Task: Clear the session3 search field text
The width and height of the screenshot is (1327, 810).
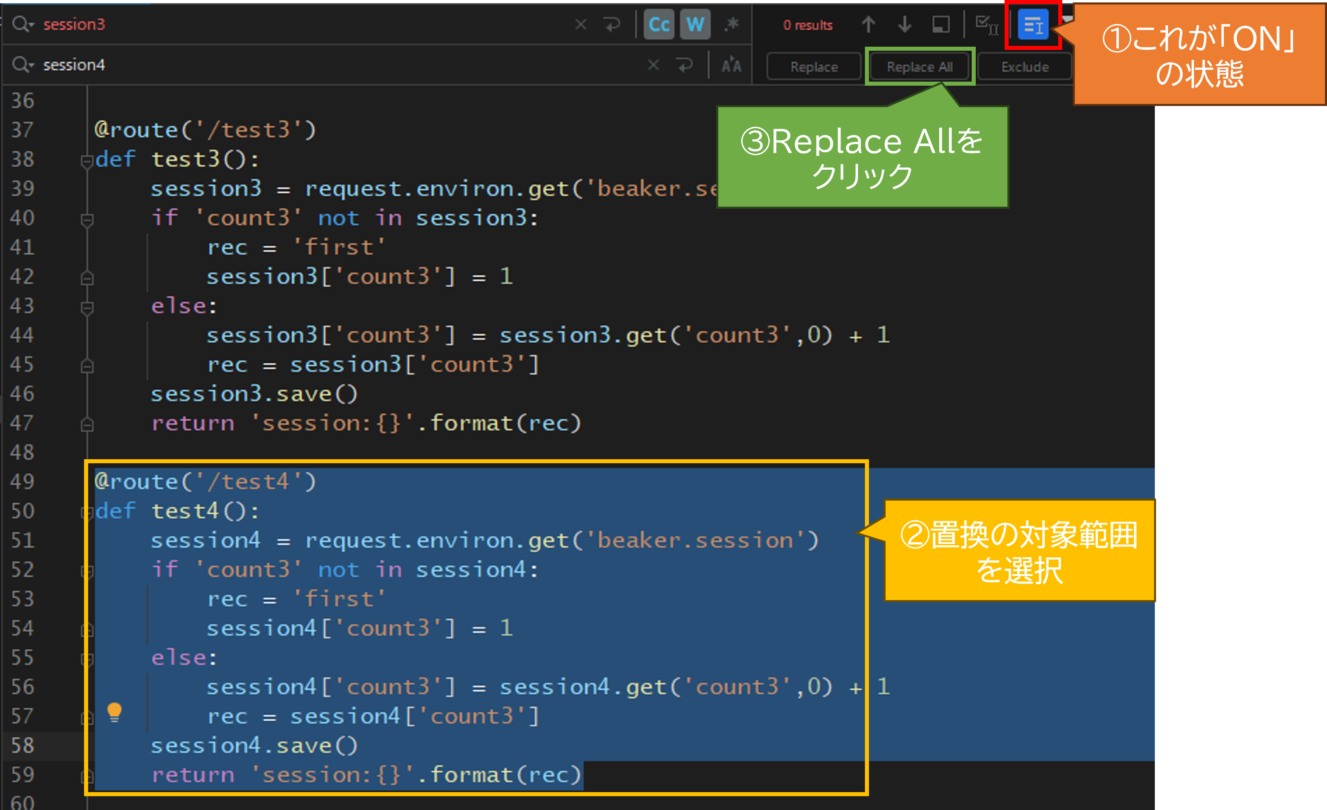Action: (x=581, y=25)
